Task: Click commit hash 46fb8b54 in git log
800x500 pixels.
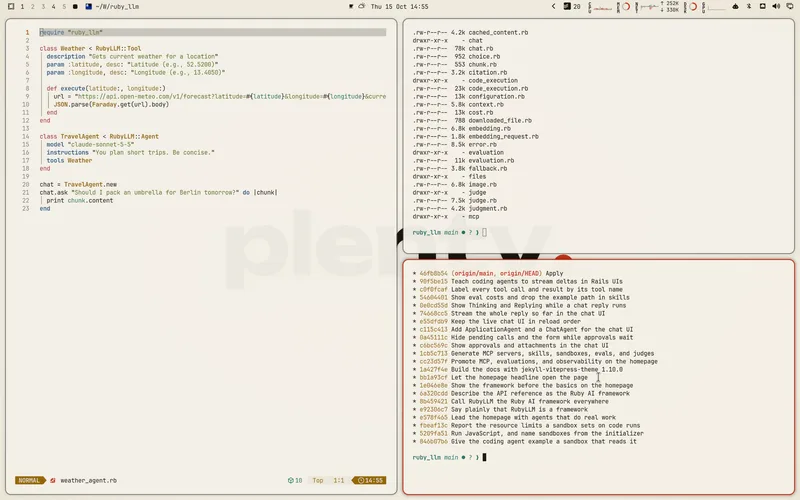Action: (x=433, y=273)
